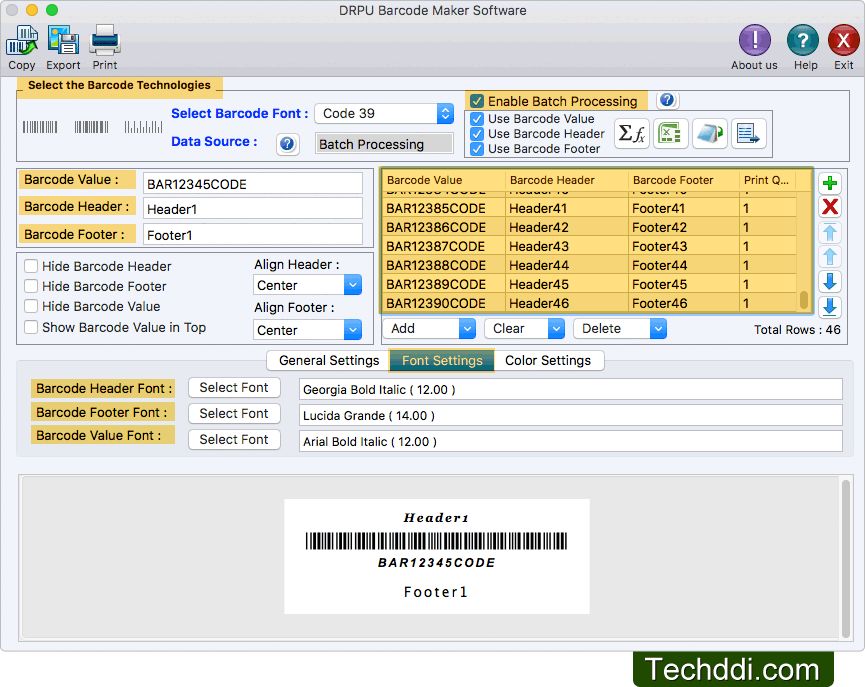Click the batch import file icon with green arrow
This screenshot has width=865, height=687.
(x=709, y=134)
